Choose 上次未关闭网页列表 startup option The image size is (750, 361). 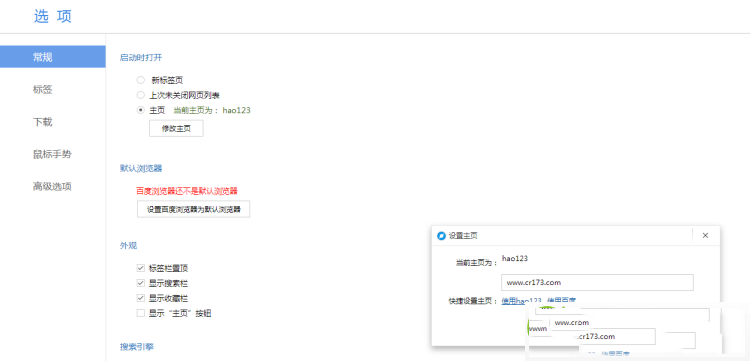point(141,95)
